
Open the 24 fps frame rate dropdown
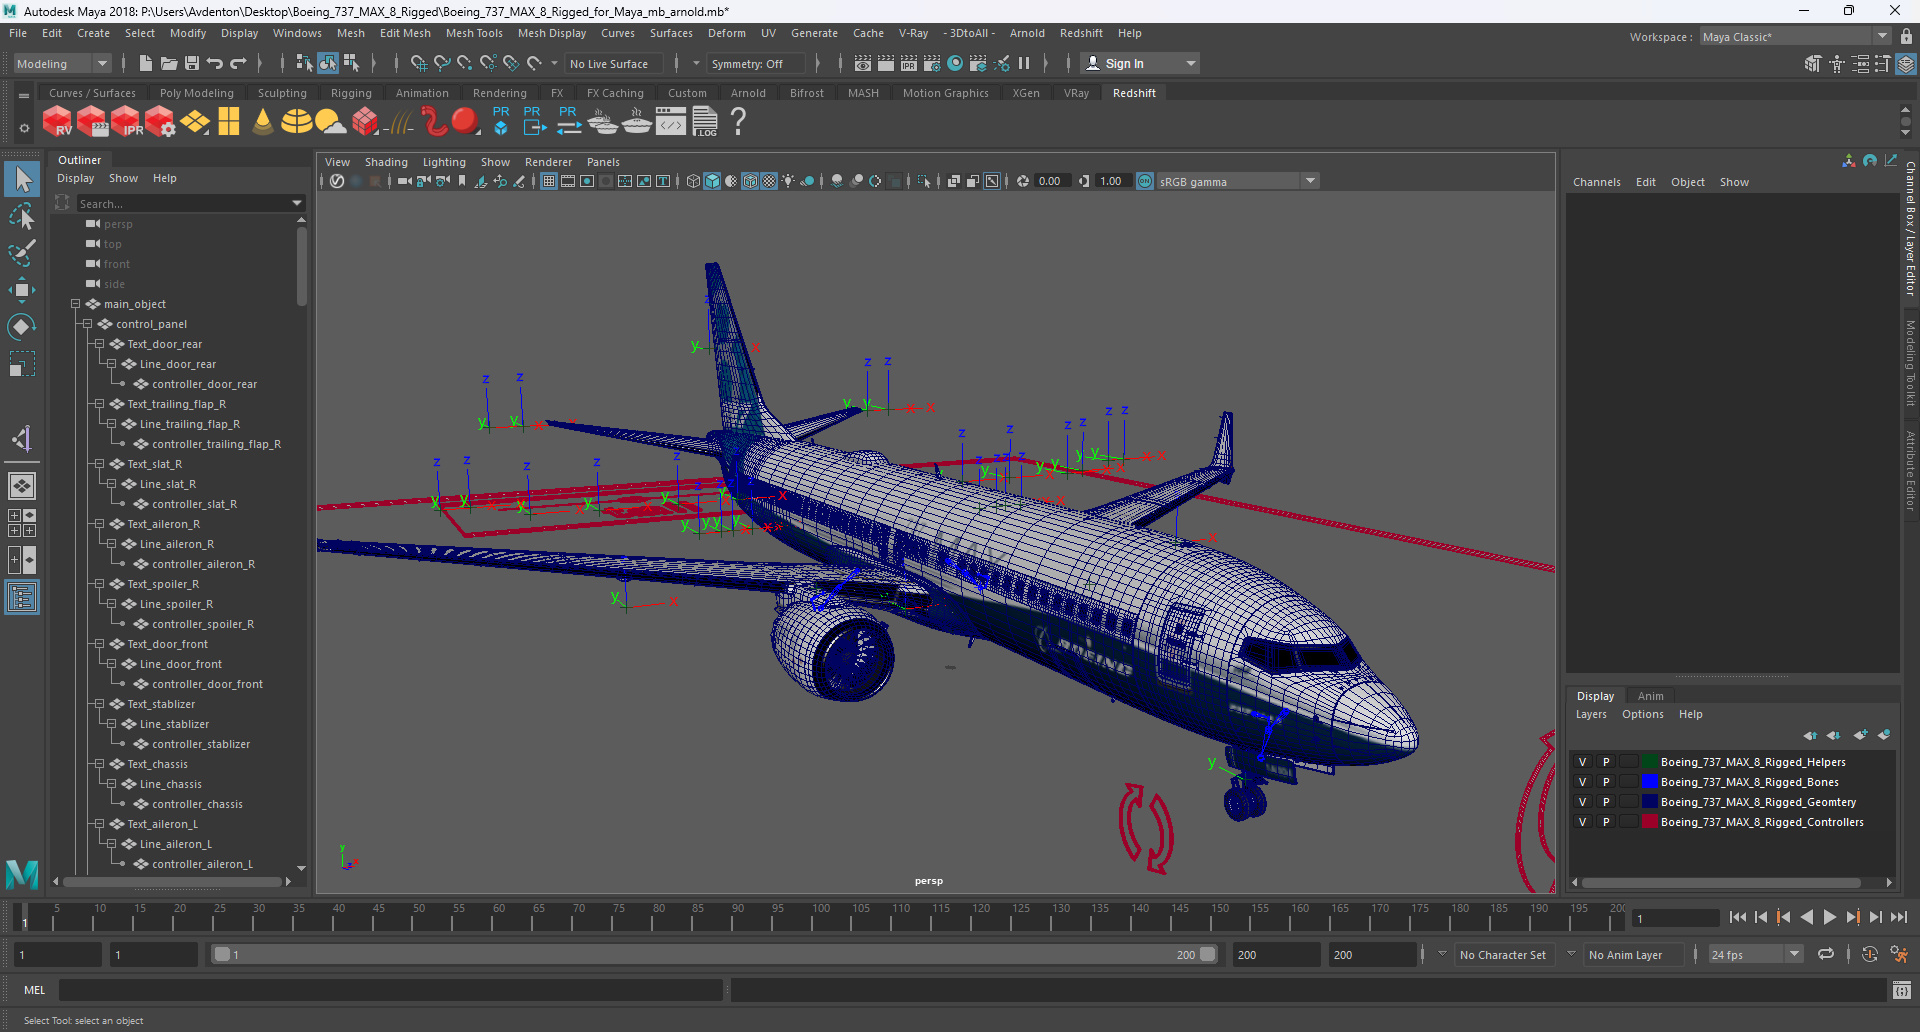coord(1755,954)
